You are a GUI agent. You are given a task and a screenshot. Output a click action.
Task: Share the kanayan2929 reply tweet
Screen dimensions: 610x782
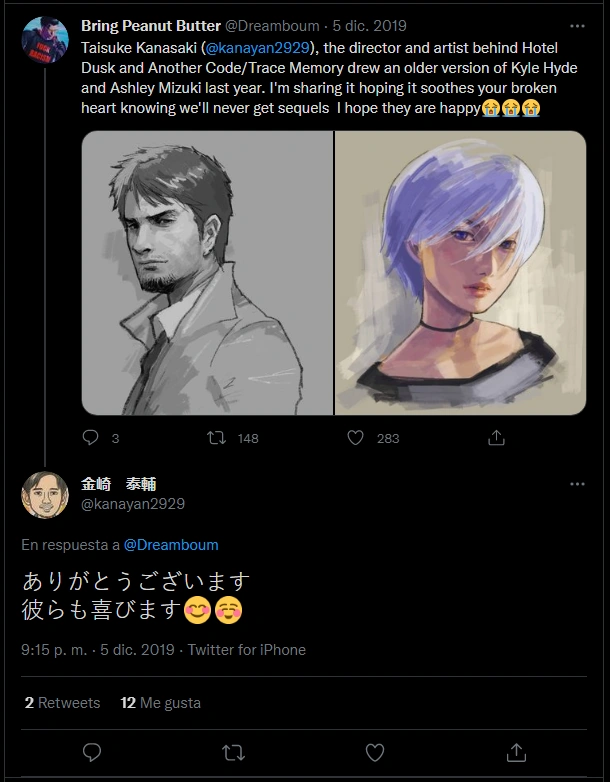[x=516, y=751]
